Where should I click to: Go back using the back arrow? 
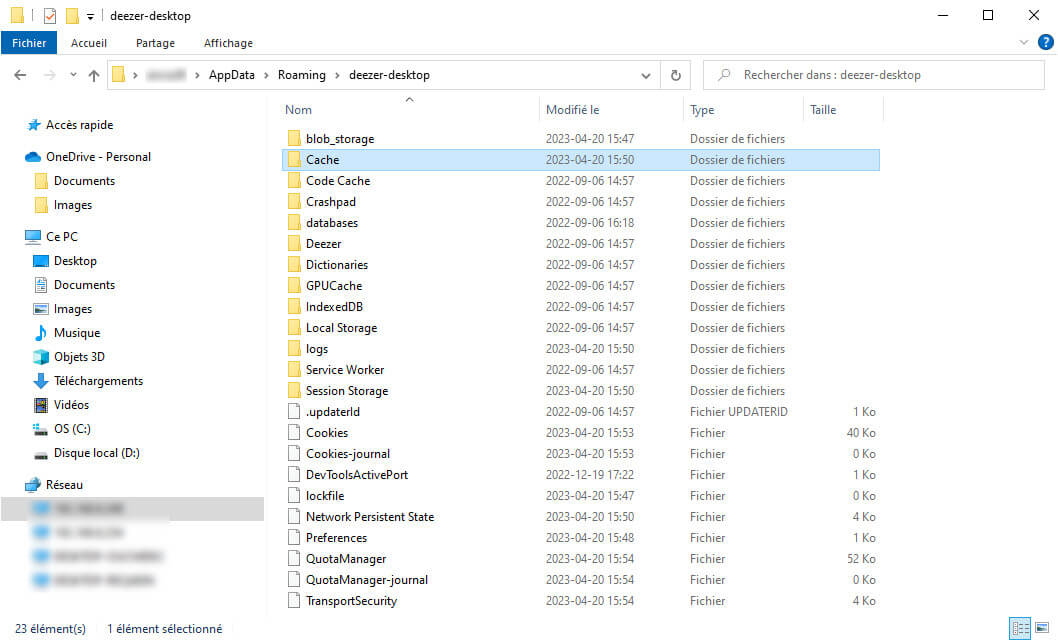coord(20,75)
